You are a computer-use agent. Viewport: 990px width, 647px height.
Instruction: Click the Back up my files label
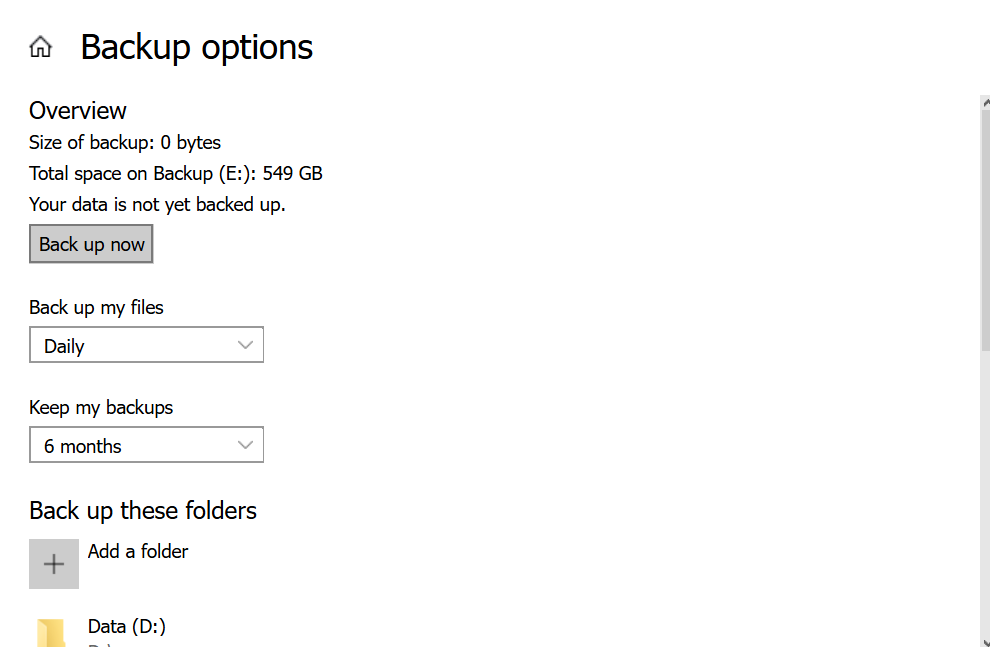click(x=96, y=307)
